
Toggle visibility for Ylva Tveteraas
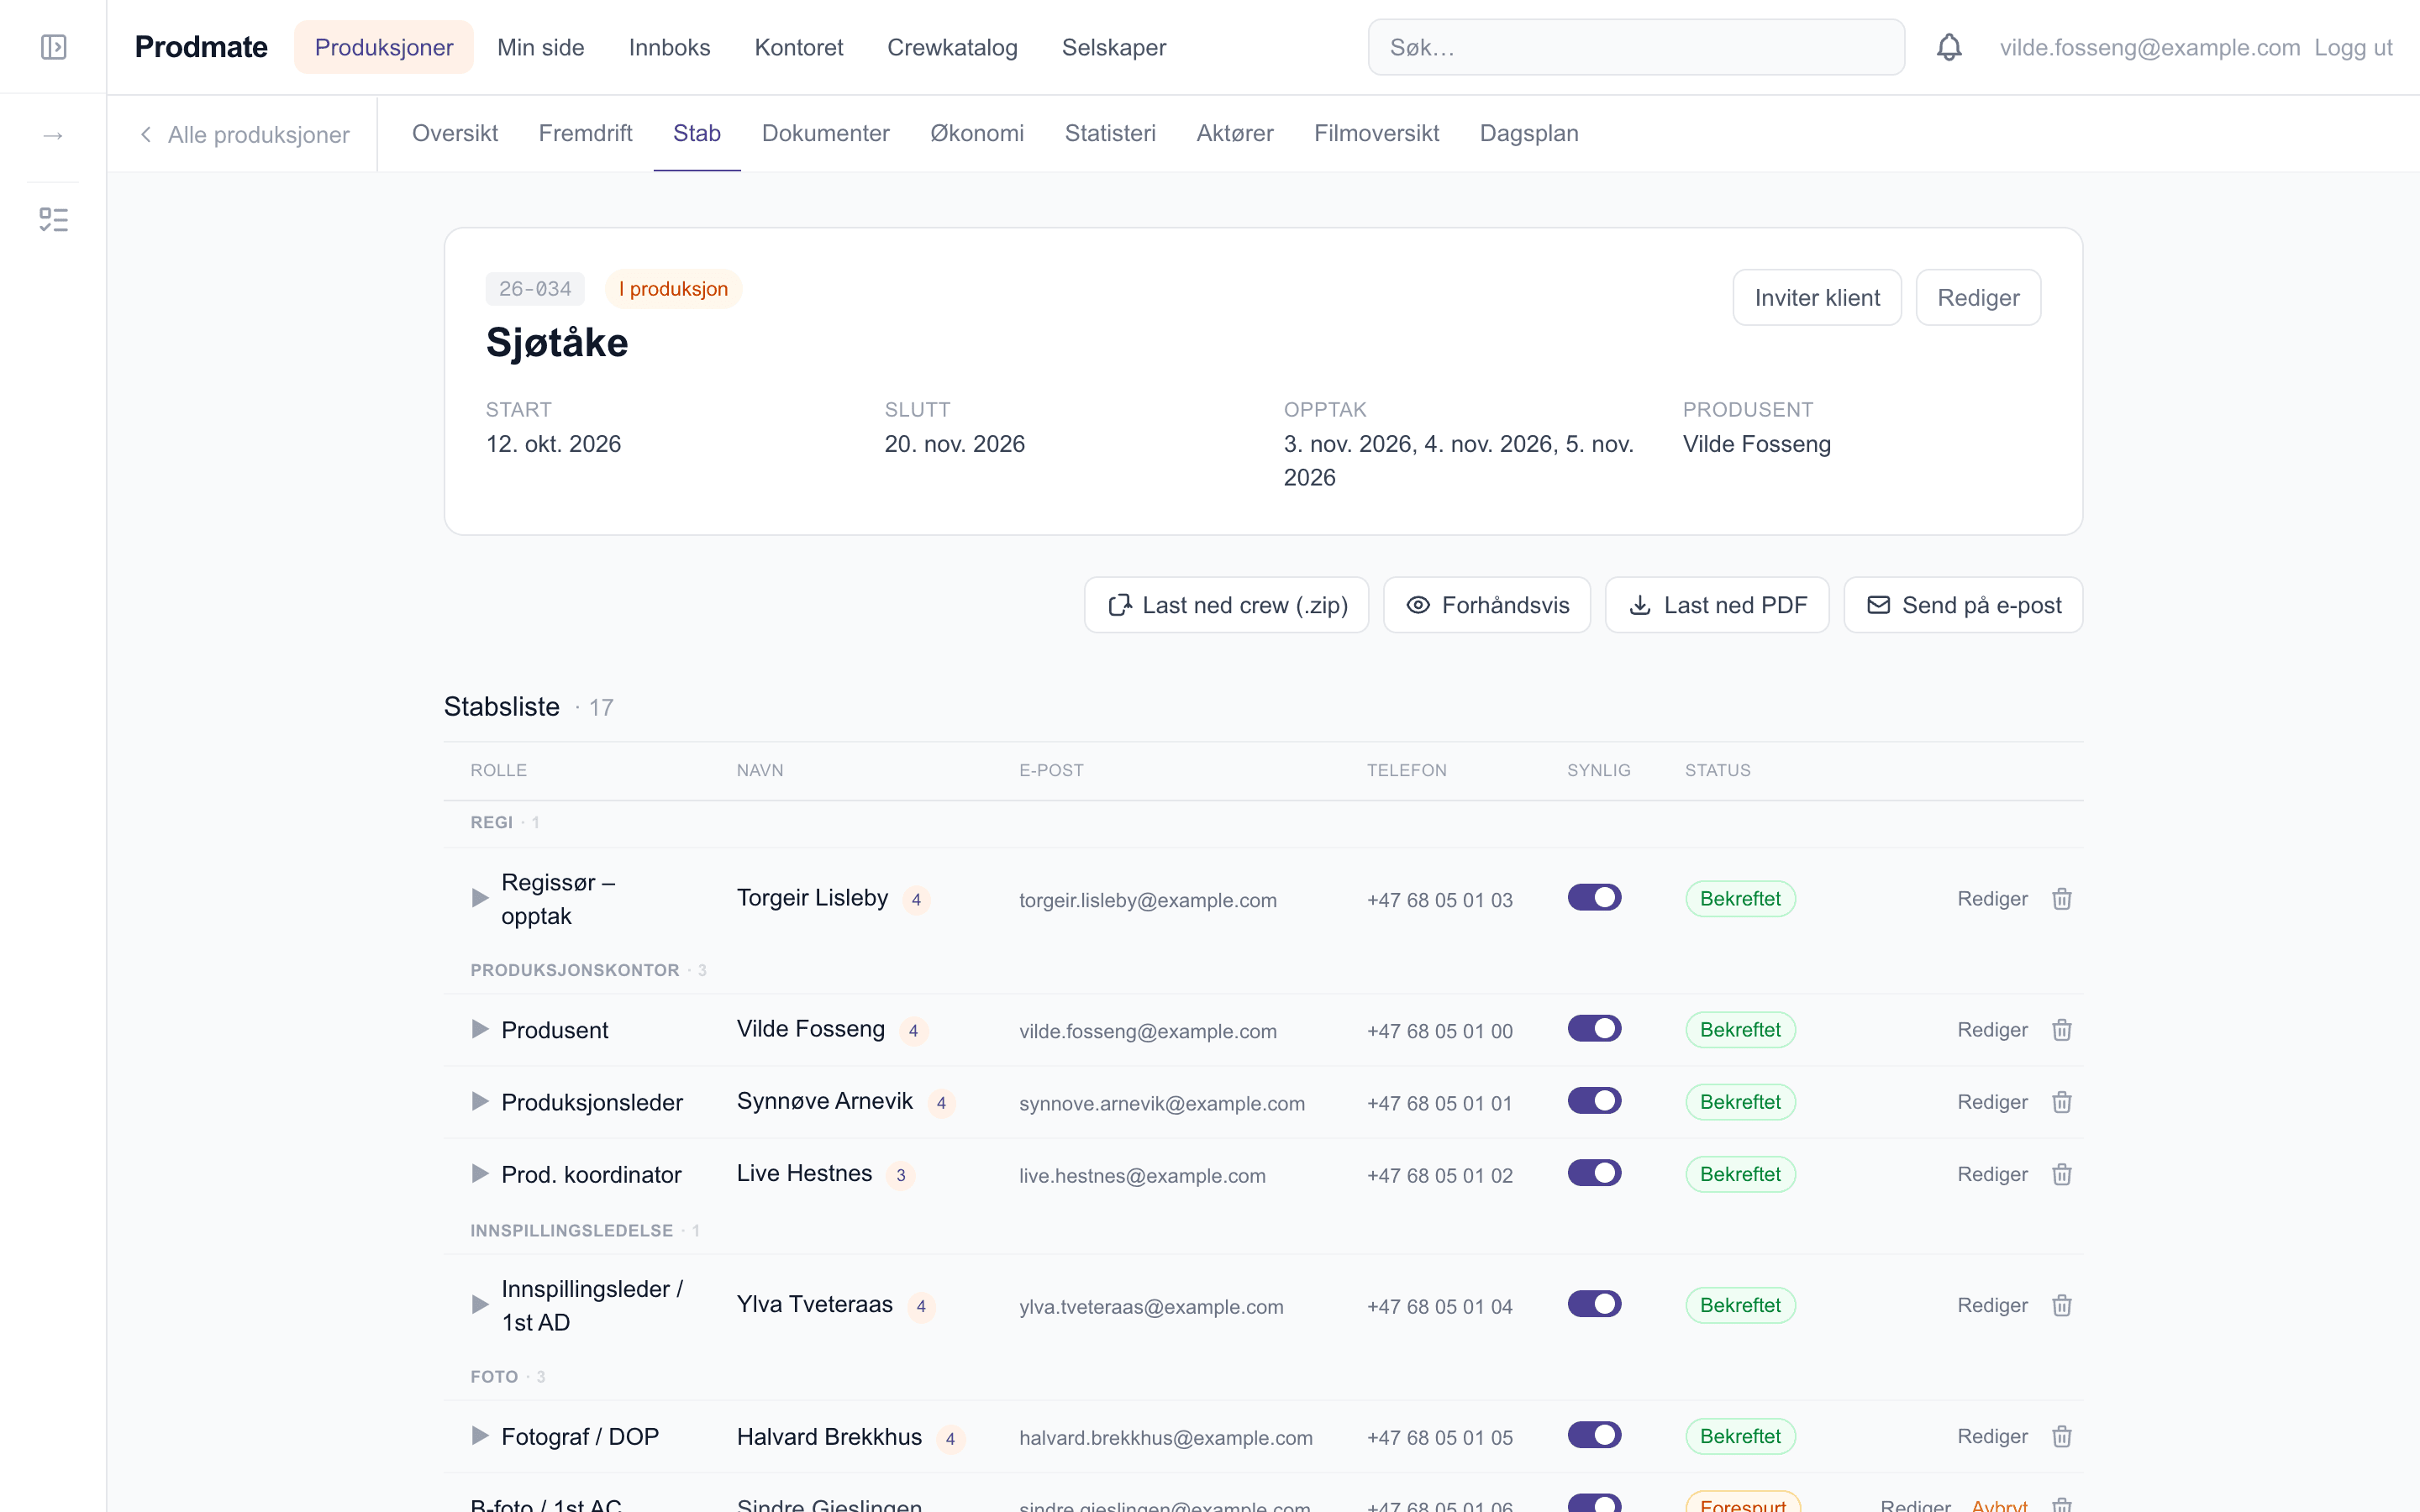click(x=1594, y=1304)
